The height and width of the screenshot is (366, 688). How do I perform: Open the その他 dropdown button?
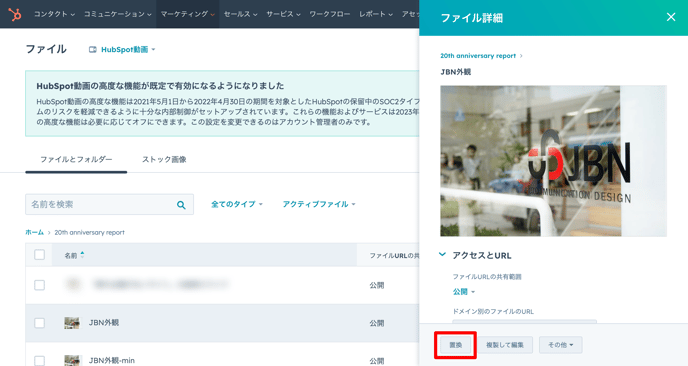click(560, 345)
